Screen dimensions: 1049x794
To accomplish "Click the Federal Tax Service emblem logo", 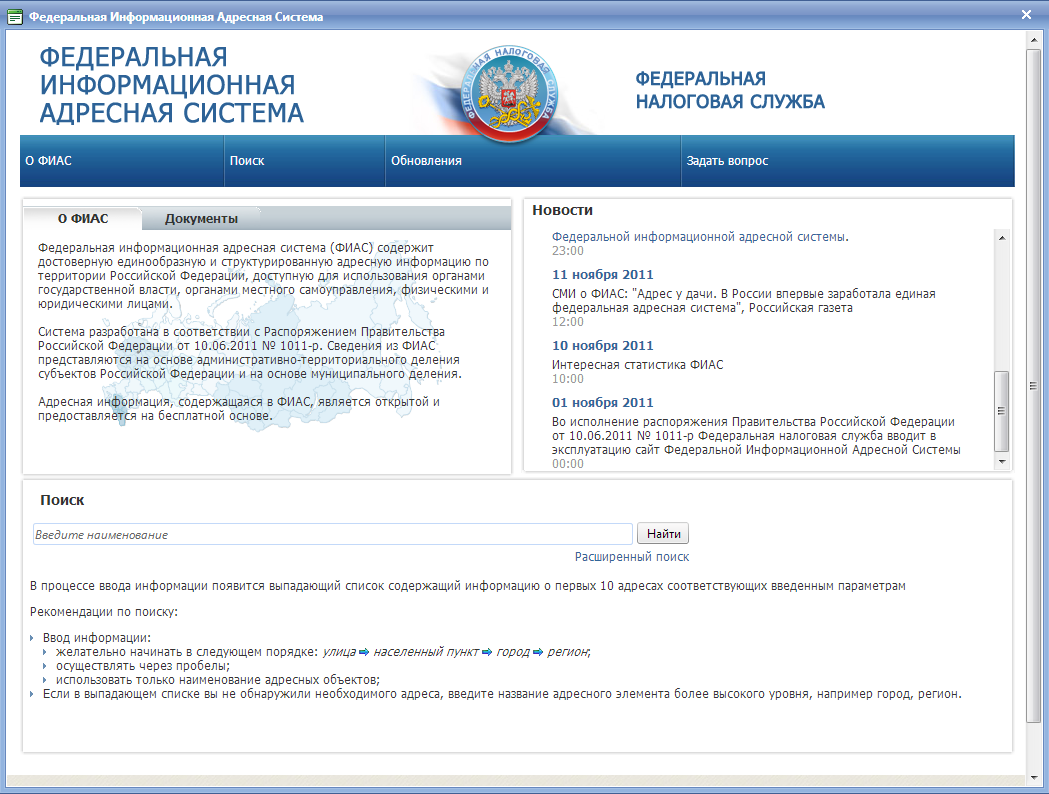I will [x=510, y=94].
